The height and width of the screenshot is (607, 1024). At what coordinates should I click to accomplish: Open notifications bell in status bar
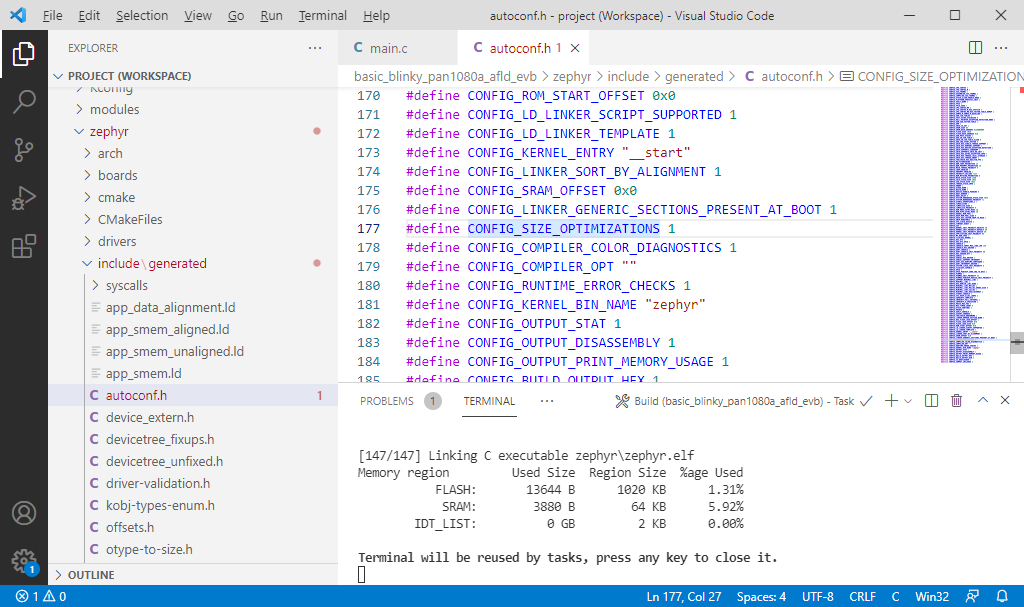coord(1002,596)
